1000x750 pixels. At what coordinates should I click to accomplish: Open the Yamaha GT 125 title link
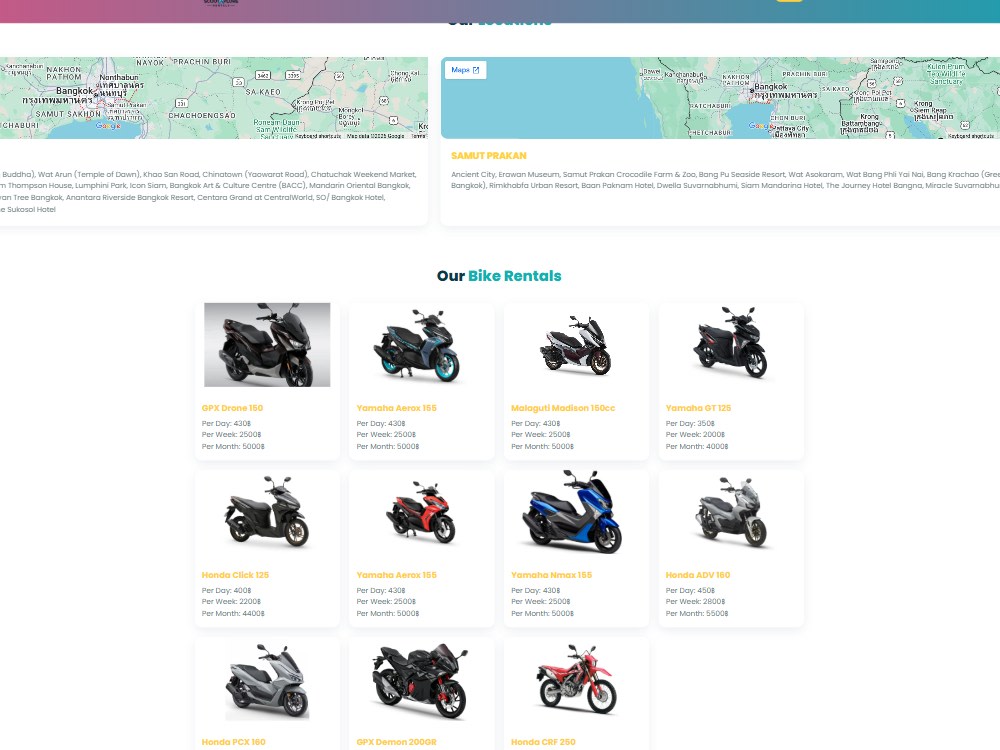[698, 408]
